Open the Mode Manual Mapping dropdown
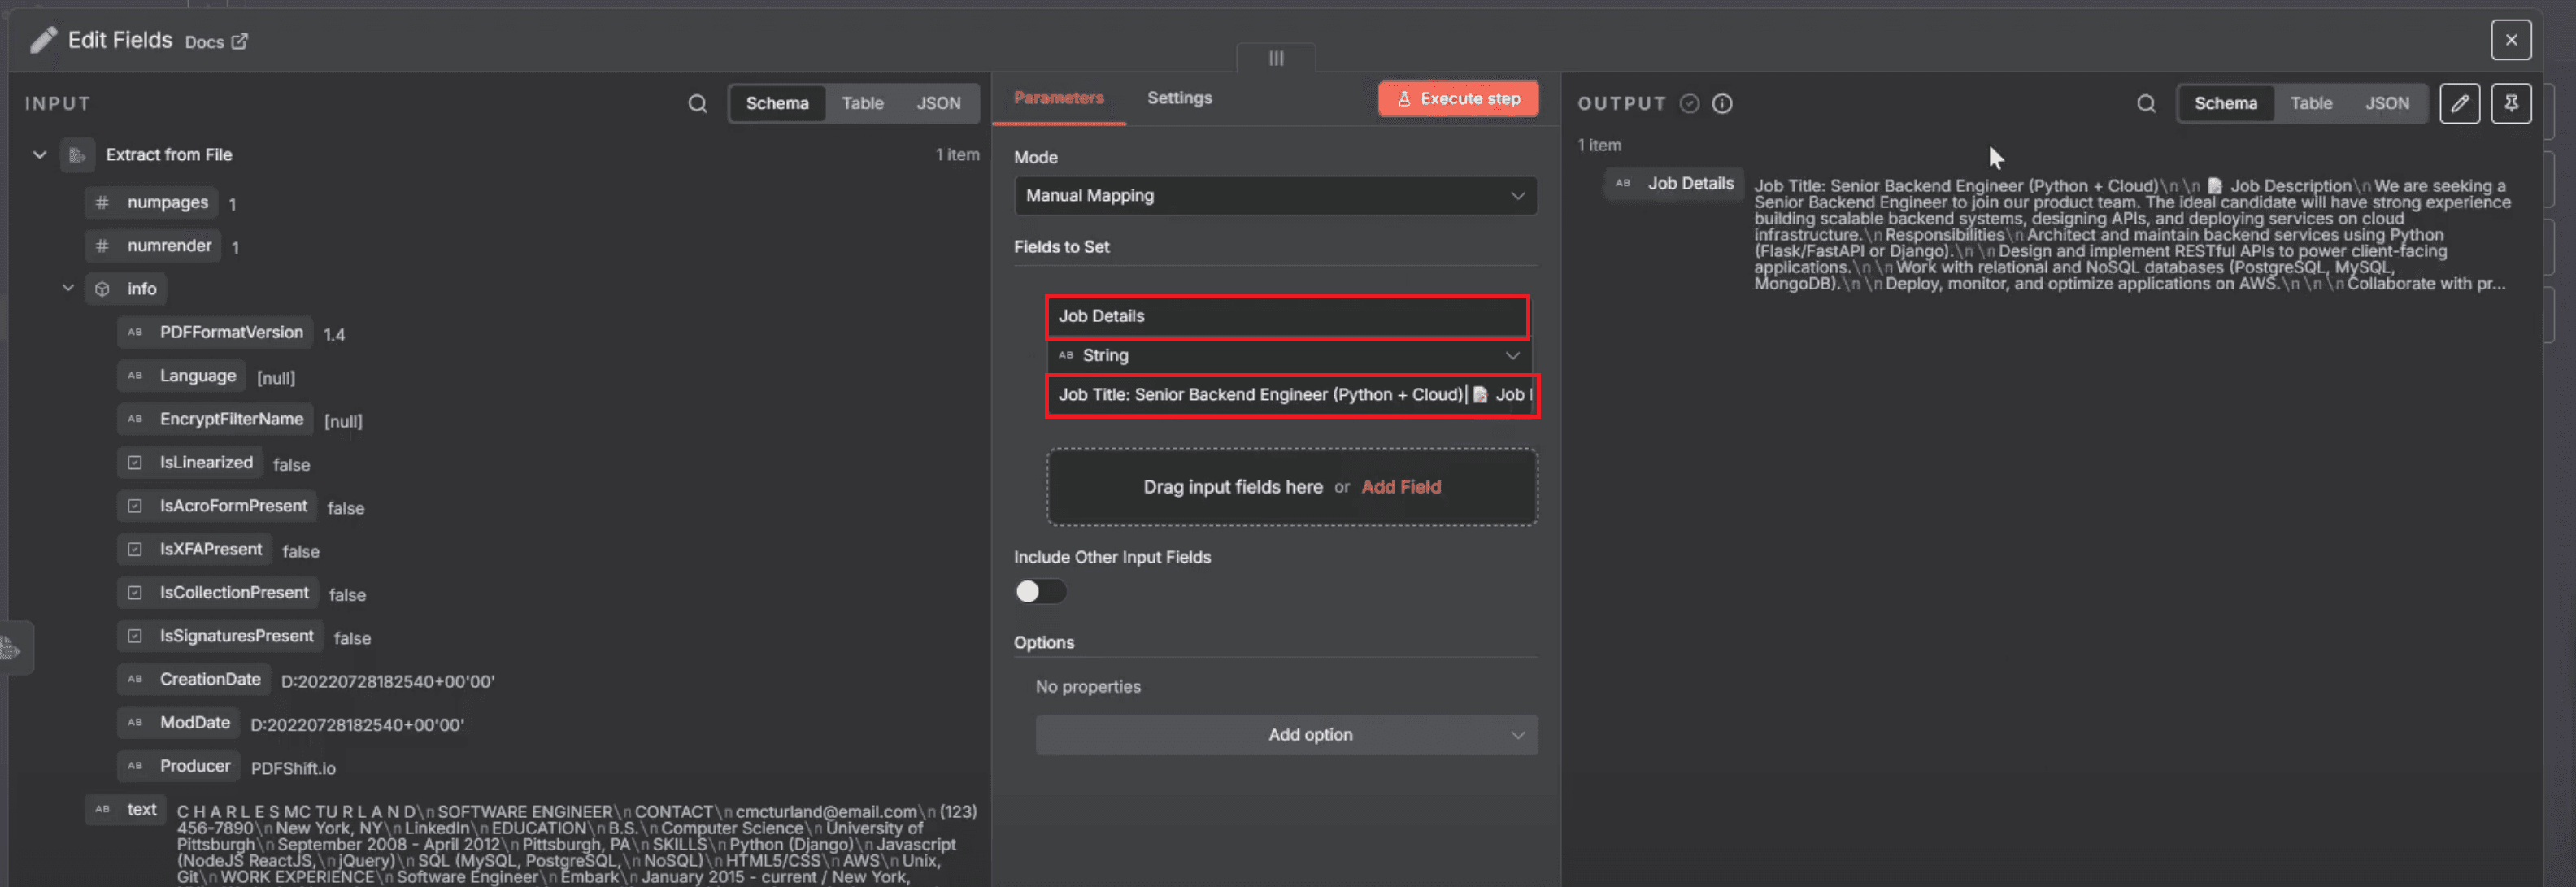The width and height of the screenshot is (2576, 887). [1275, 196]
